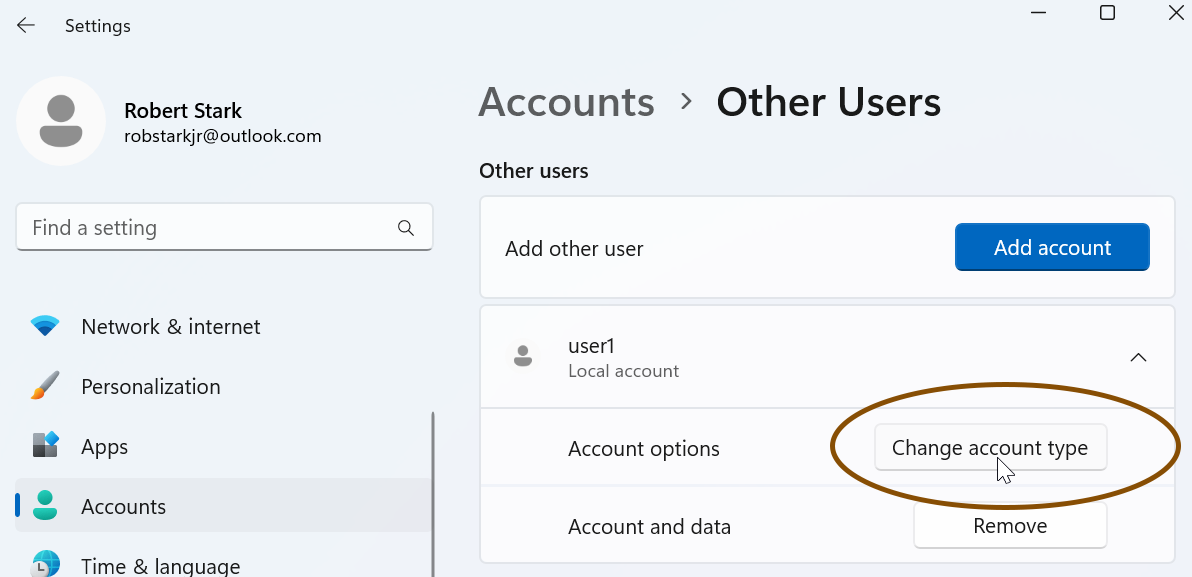
Task: Focus the Find a setting field
Action: tap(224, 227)
